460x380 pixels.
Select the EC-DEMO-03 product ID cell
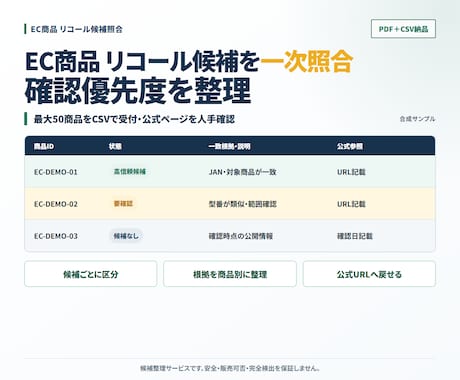coord(56,236)
